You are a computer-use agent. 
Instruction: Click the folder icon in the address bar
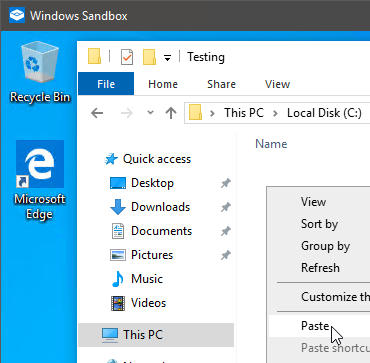pos(195,113)
